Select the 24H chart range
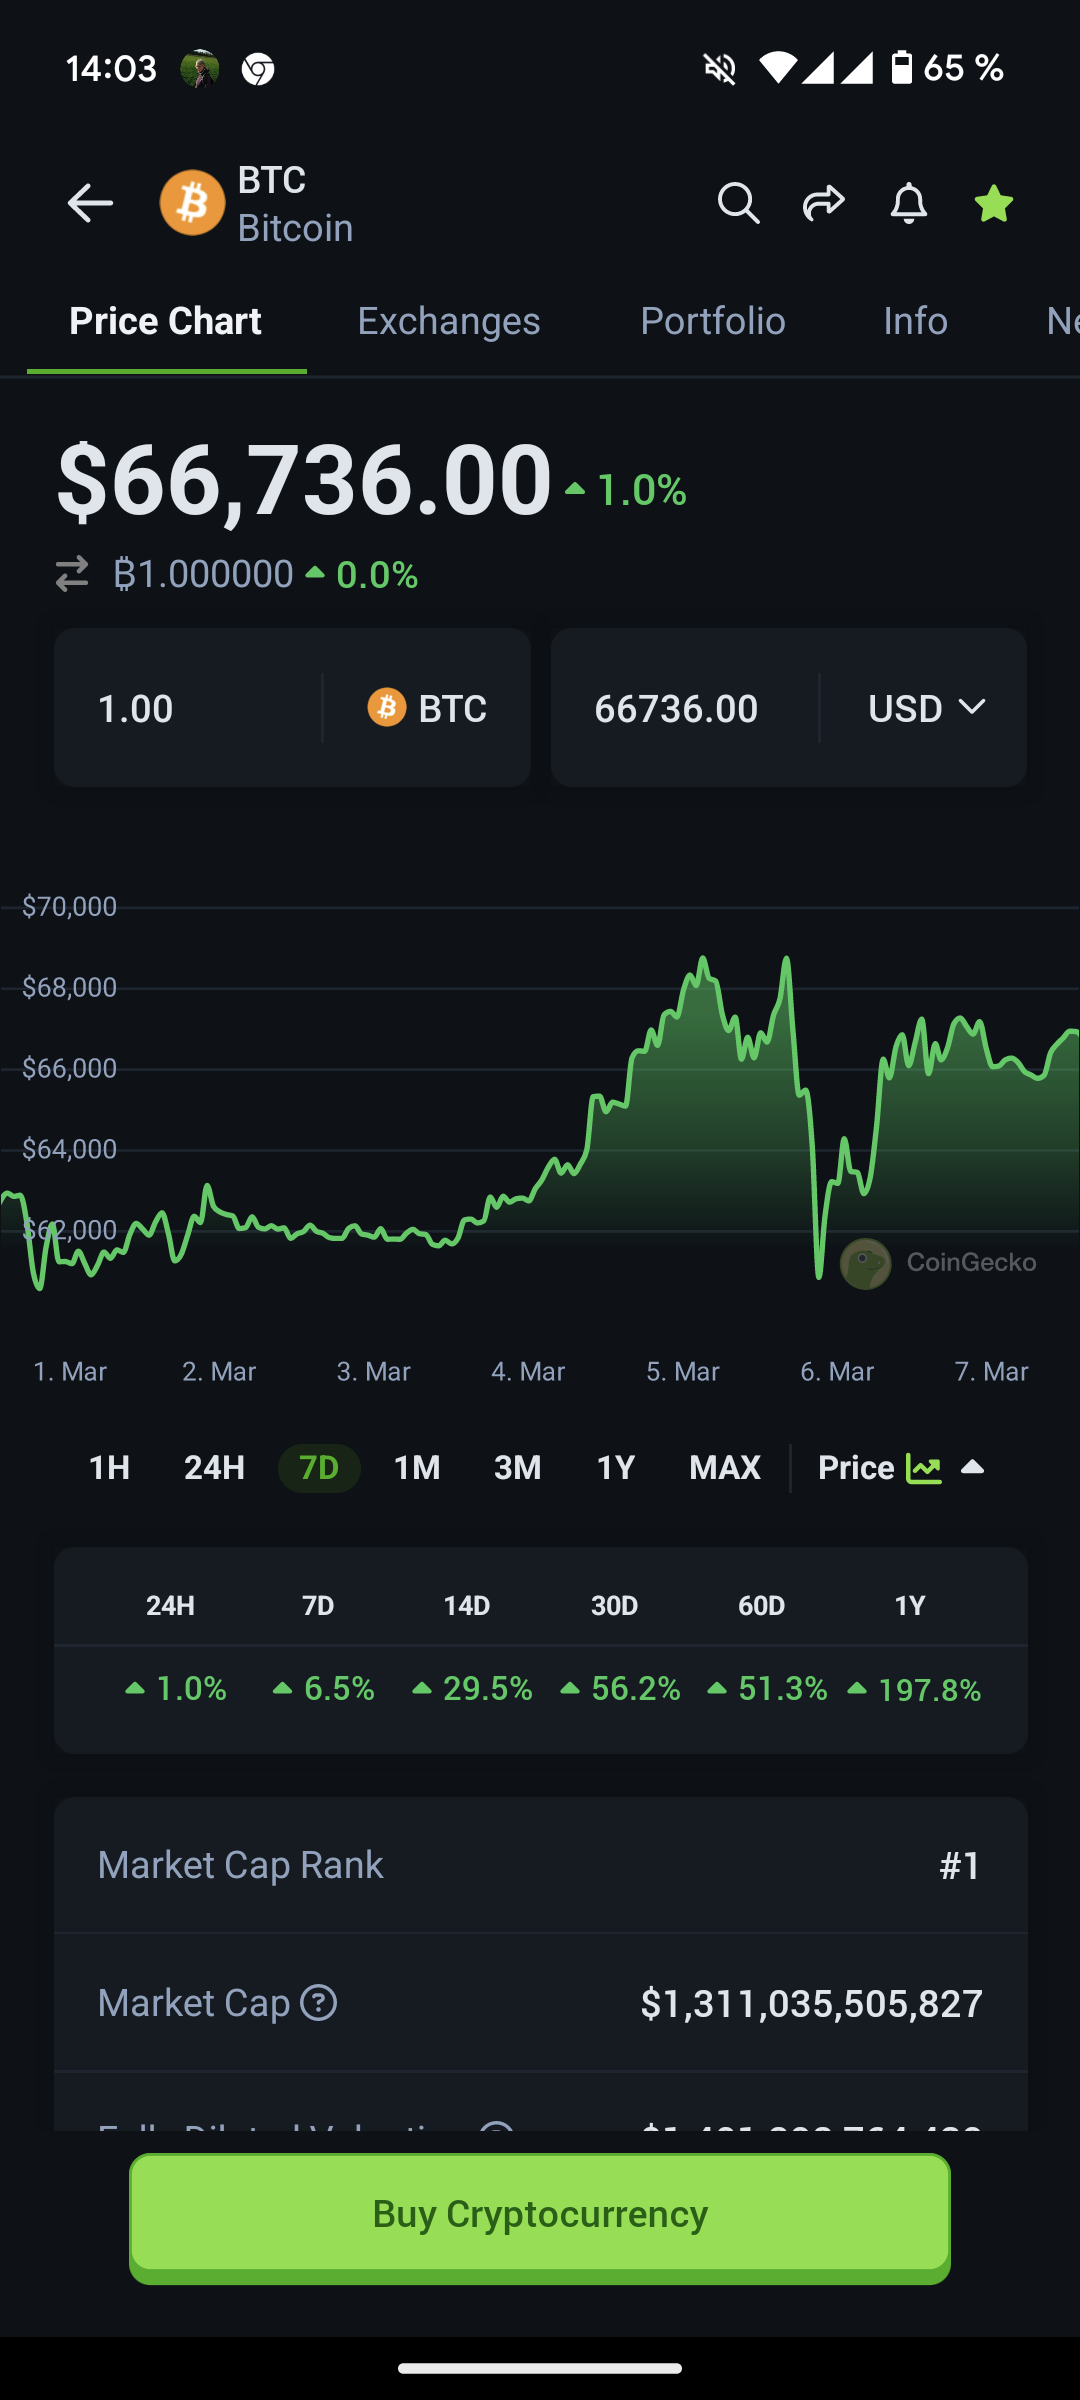The image size is (1080, 2400). 214,1468
